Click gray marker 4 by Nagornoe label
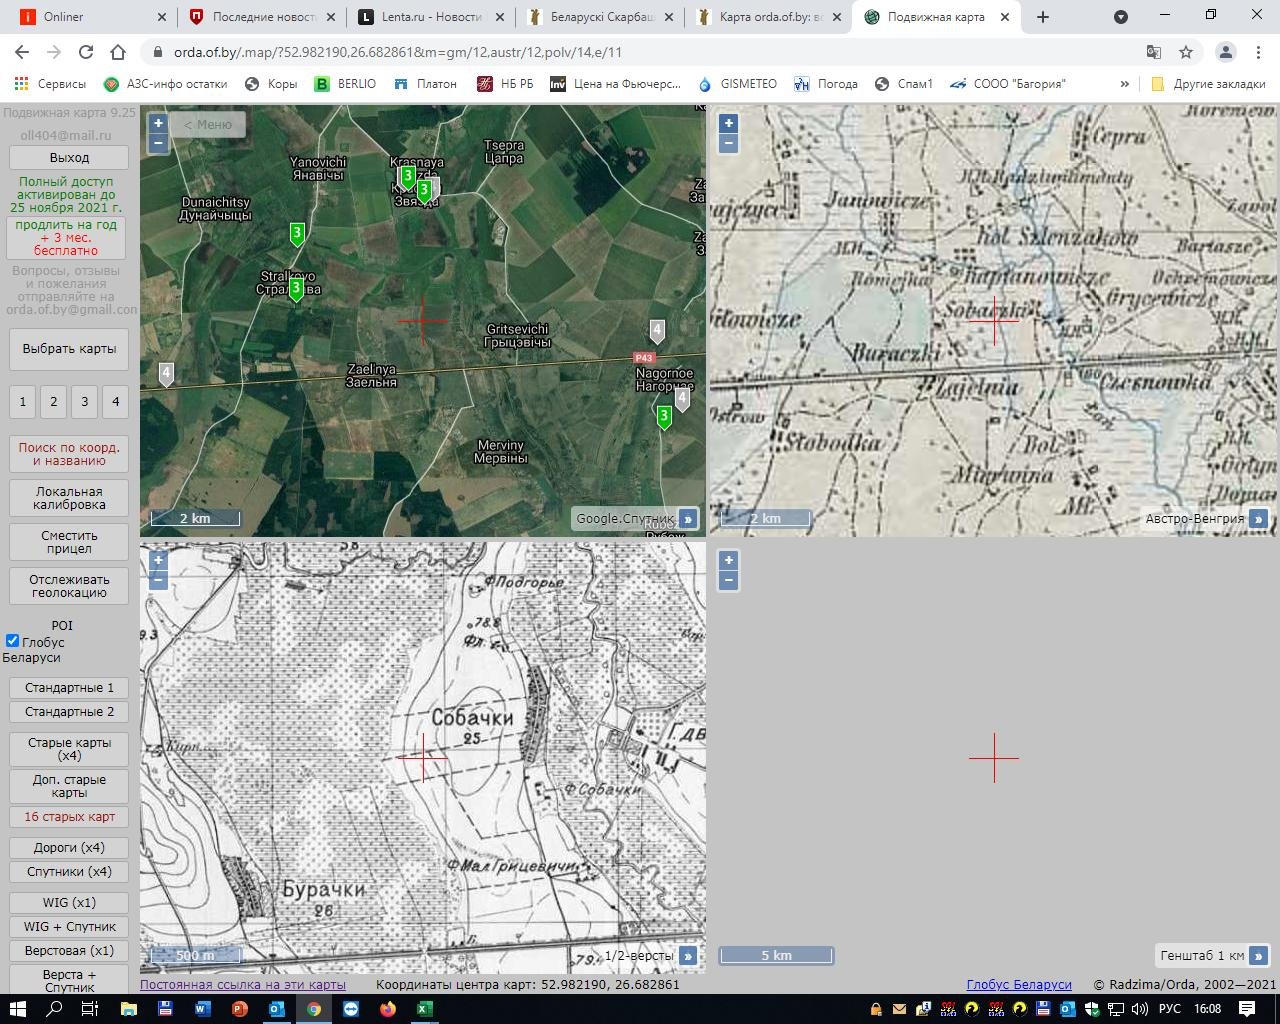 tap(682, 399)
